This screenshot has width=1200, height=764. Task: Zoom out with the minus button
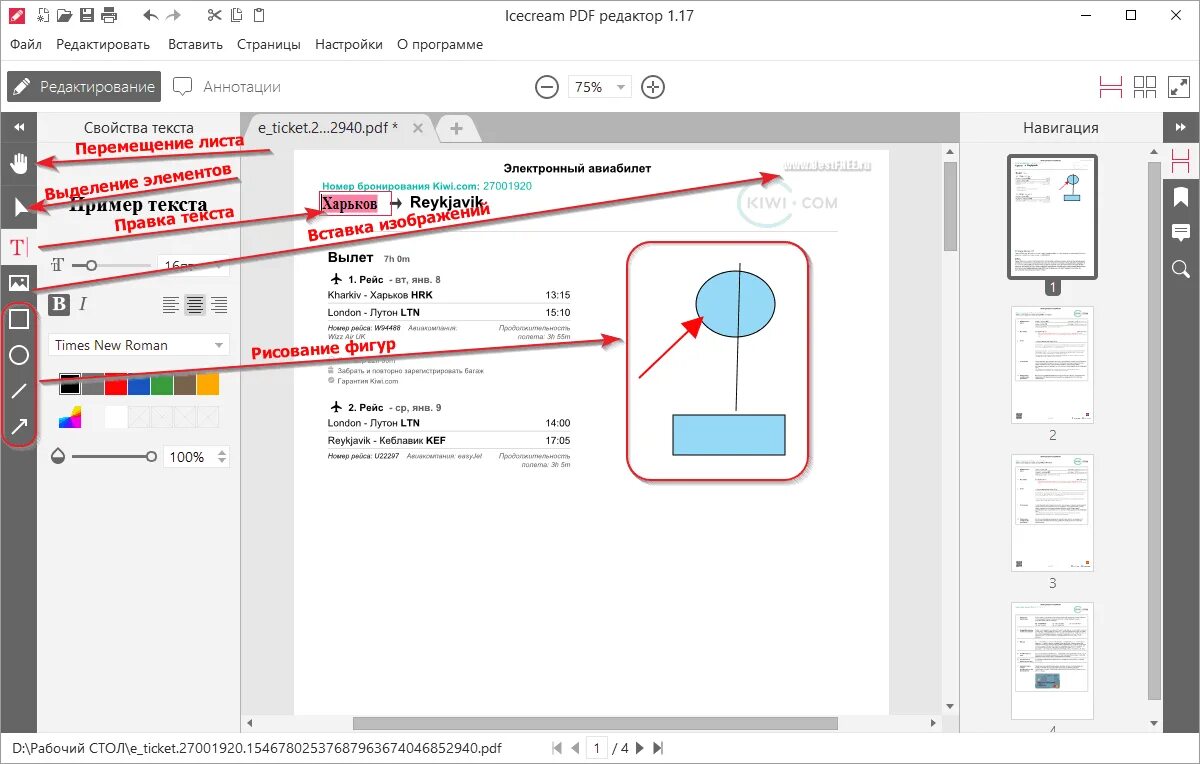click(546, 87)
